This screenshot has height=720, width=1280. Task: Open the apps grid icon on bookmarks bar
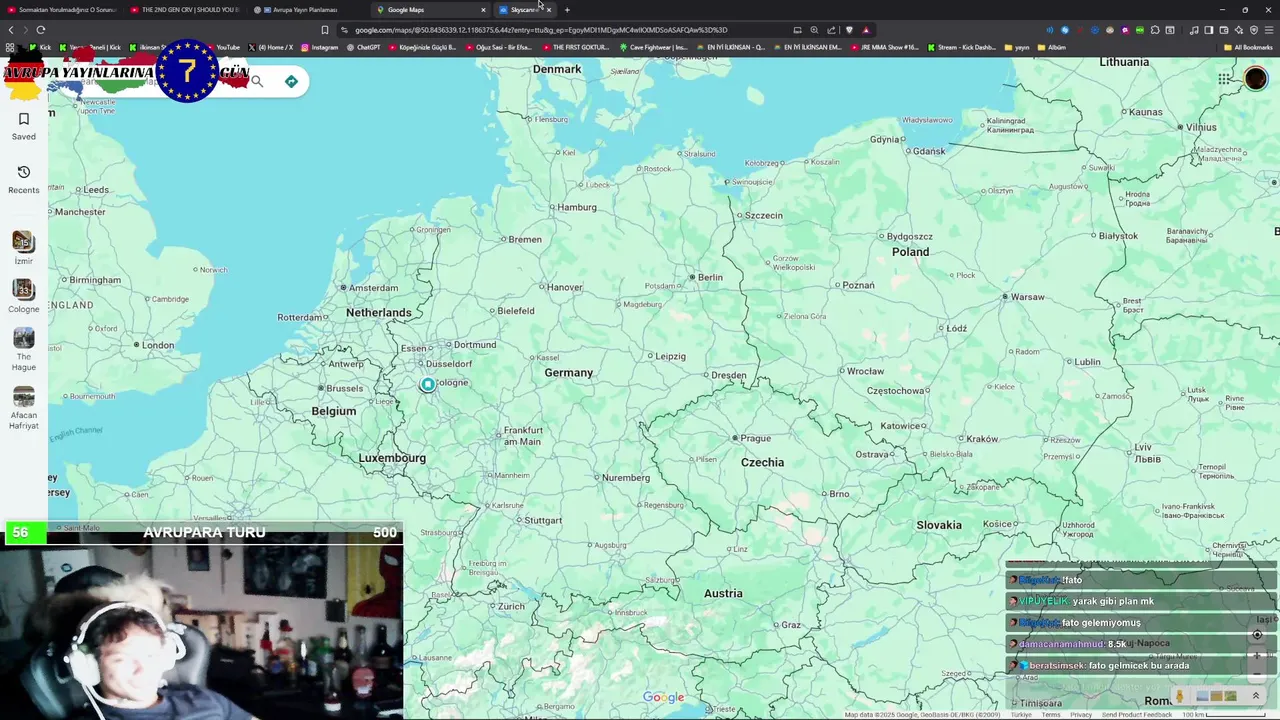pyautogui.click(x=10, y=47)
